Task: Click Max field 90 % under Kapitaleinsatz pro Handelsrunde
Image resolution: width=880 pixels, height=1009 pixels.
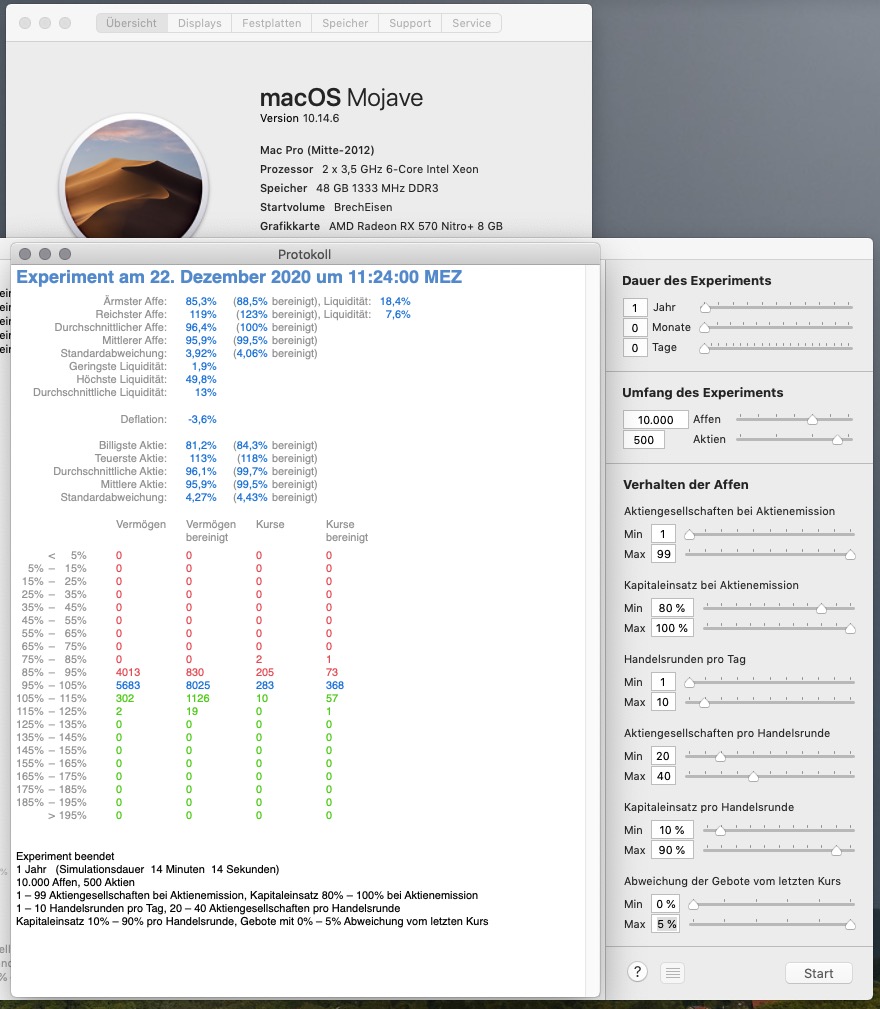Action: [672, 850]
